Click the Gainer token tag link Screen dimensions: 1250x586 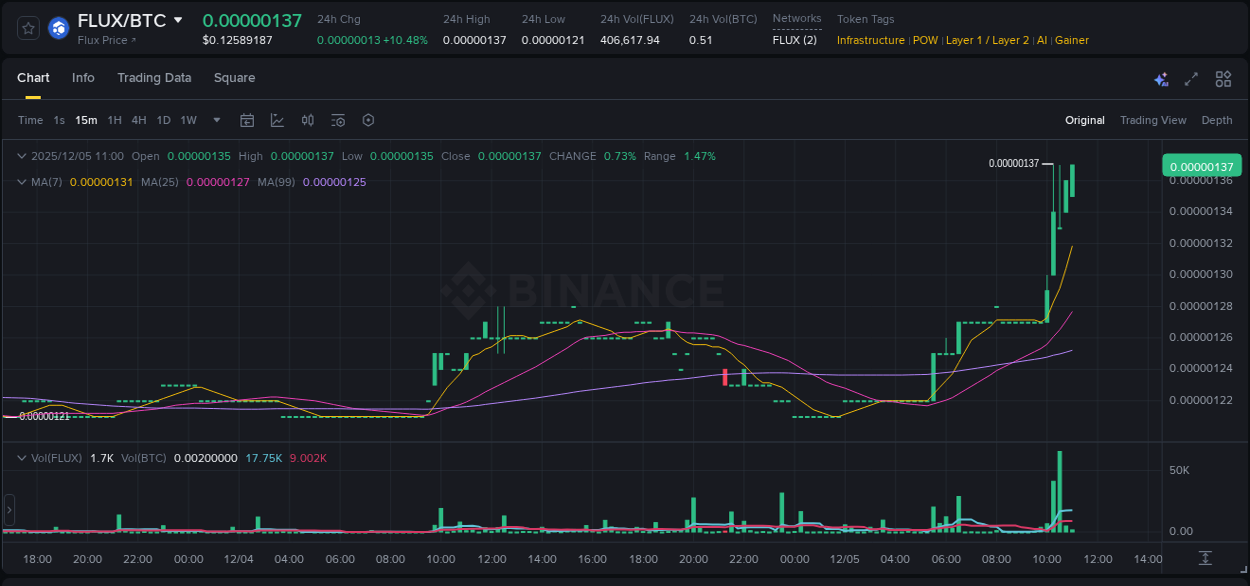[1071, 40]
